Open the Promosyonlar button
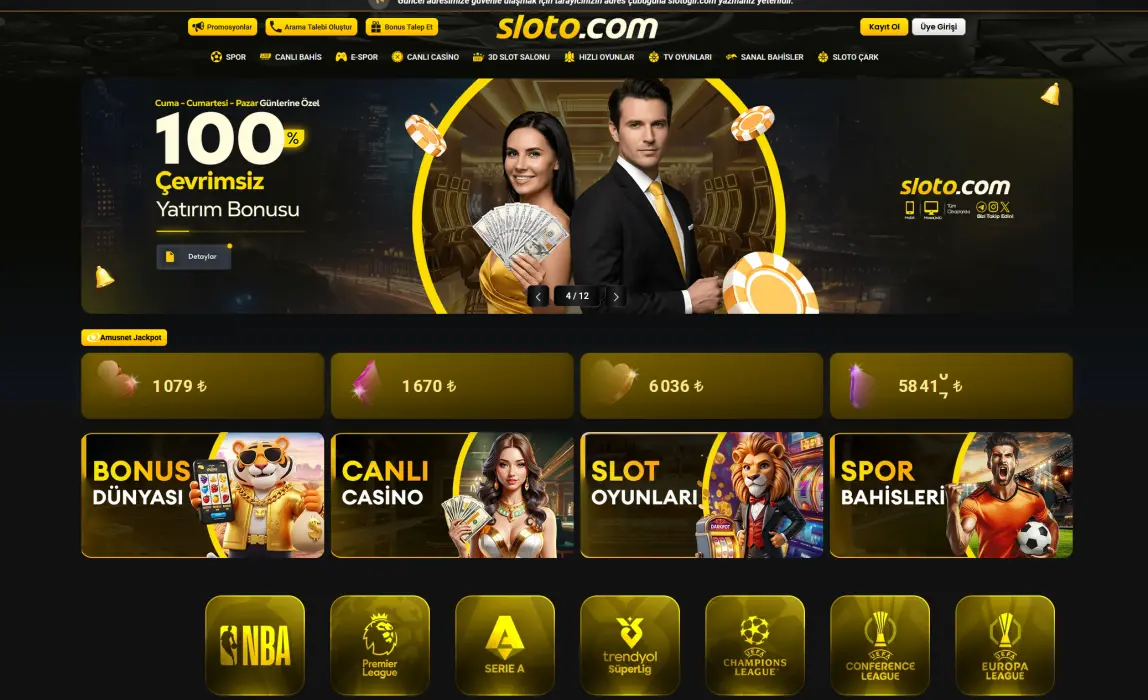The width and height of the screenshot is (1148, 700). point(223,27)
